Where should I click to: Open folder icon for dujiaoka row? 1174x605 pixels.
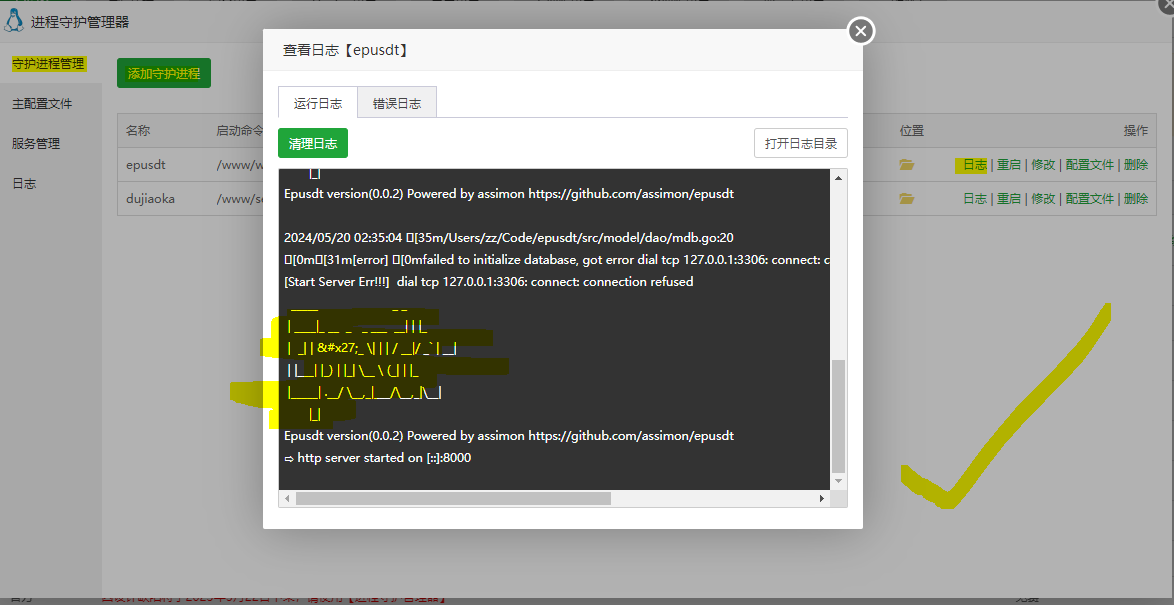[907, 198]
